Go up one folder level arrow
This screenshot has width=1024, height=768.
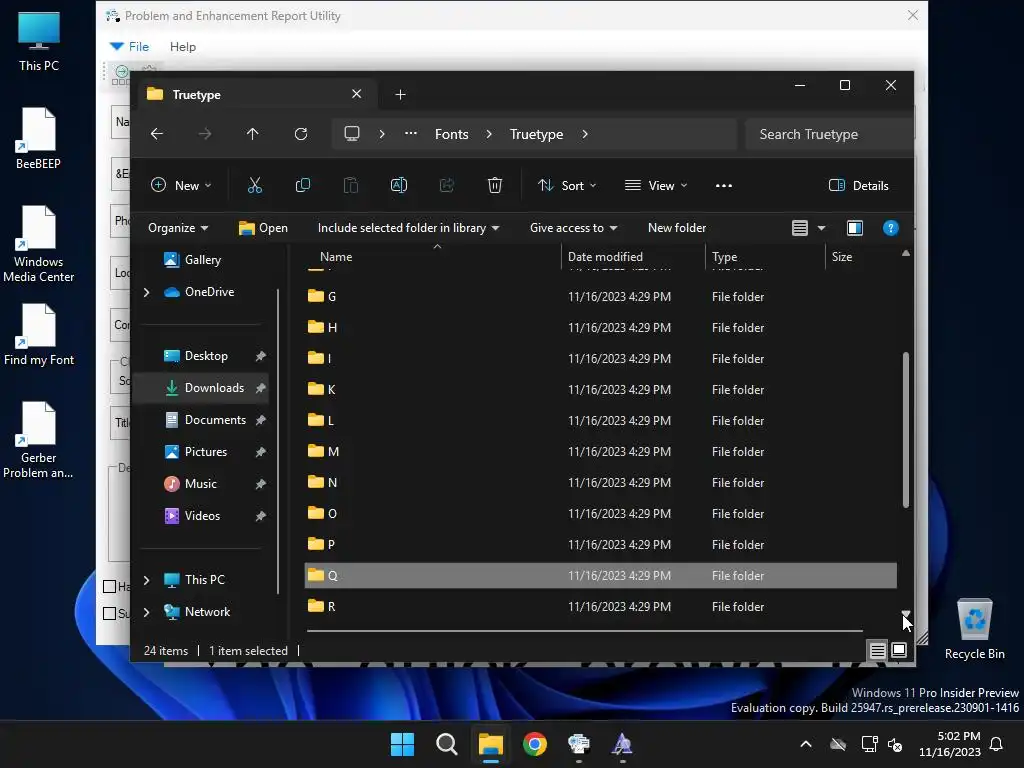(253, 134)
